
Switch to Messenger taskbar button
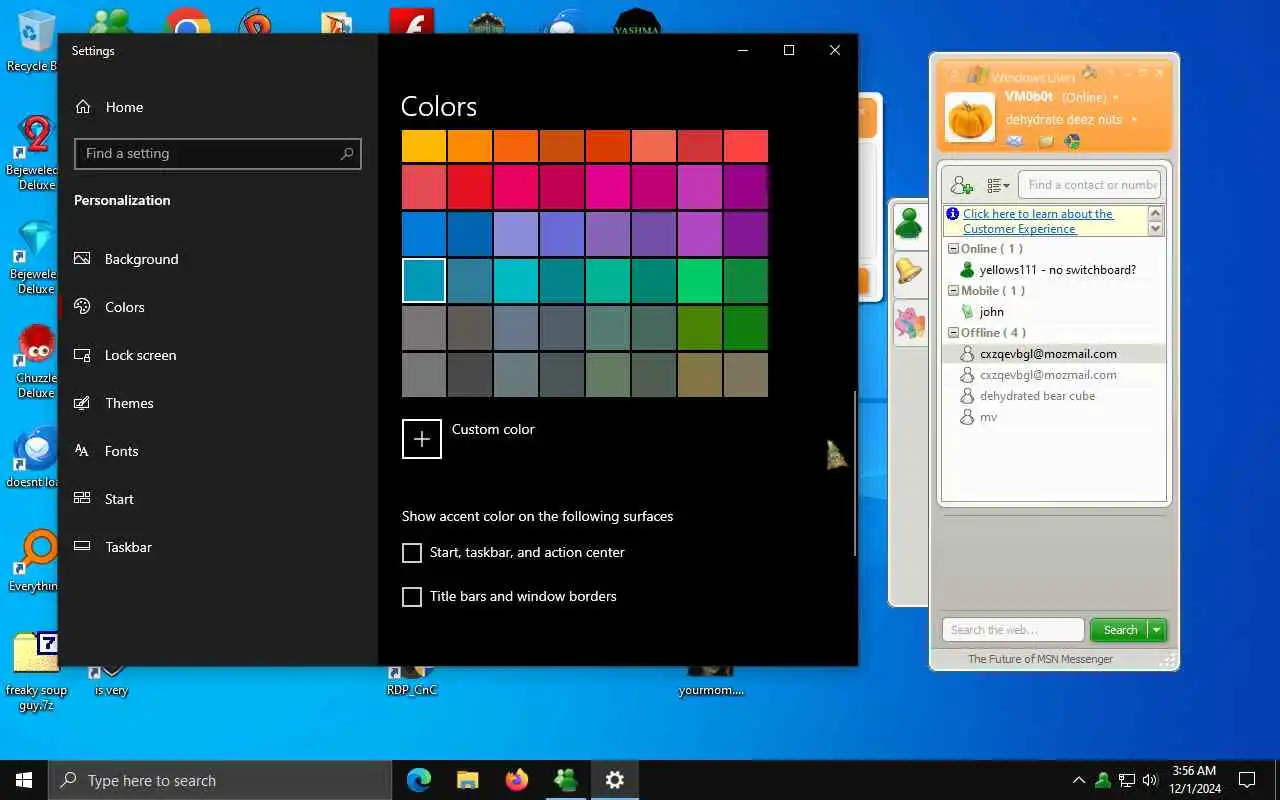[x=566, y=780]
